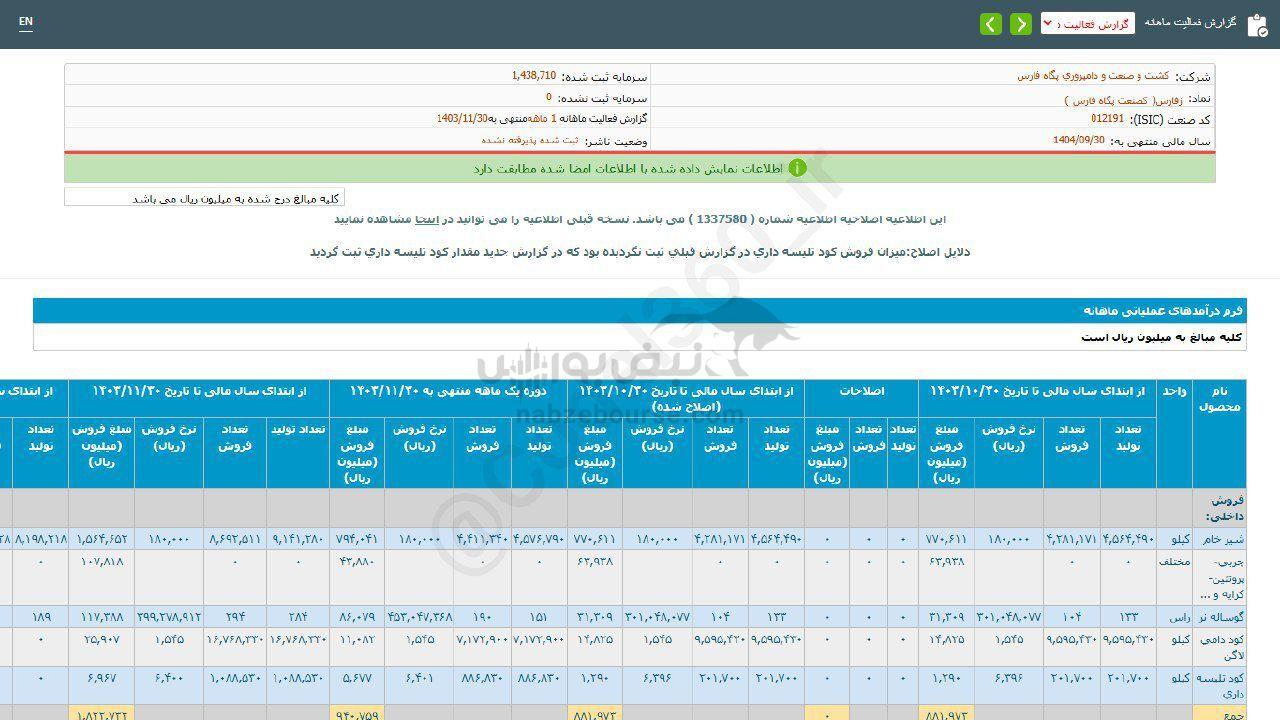The image size is (1280, 720).
Task: Open the monthly activity report clipboard icon
Action: [1257, 25]
